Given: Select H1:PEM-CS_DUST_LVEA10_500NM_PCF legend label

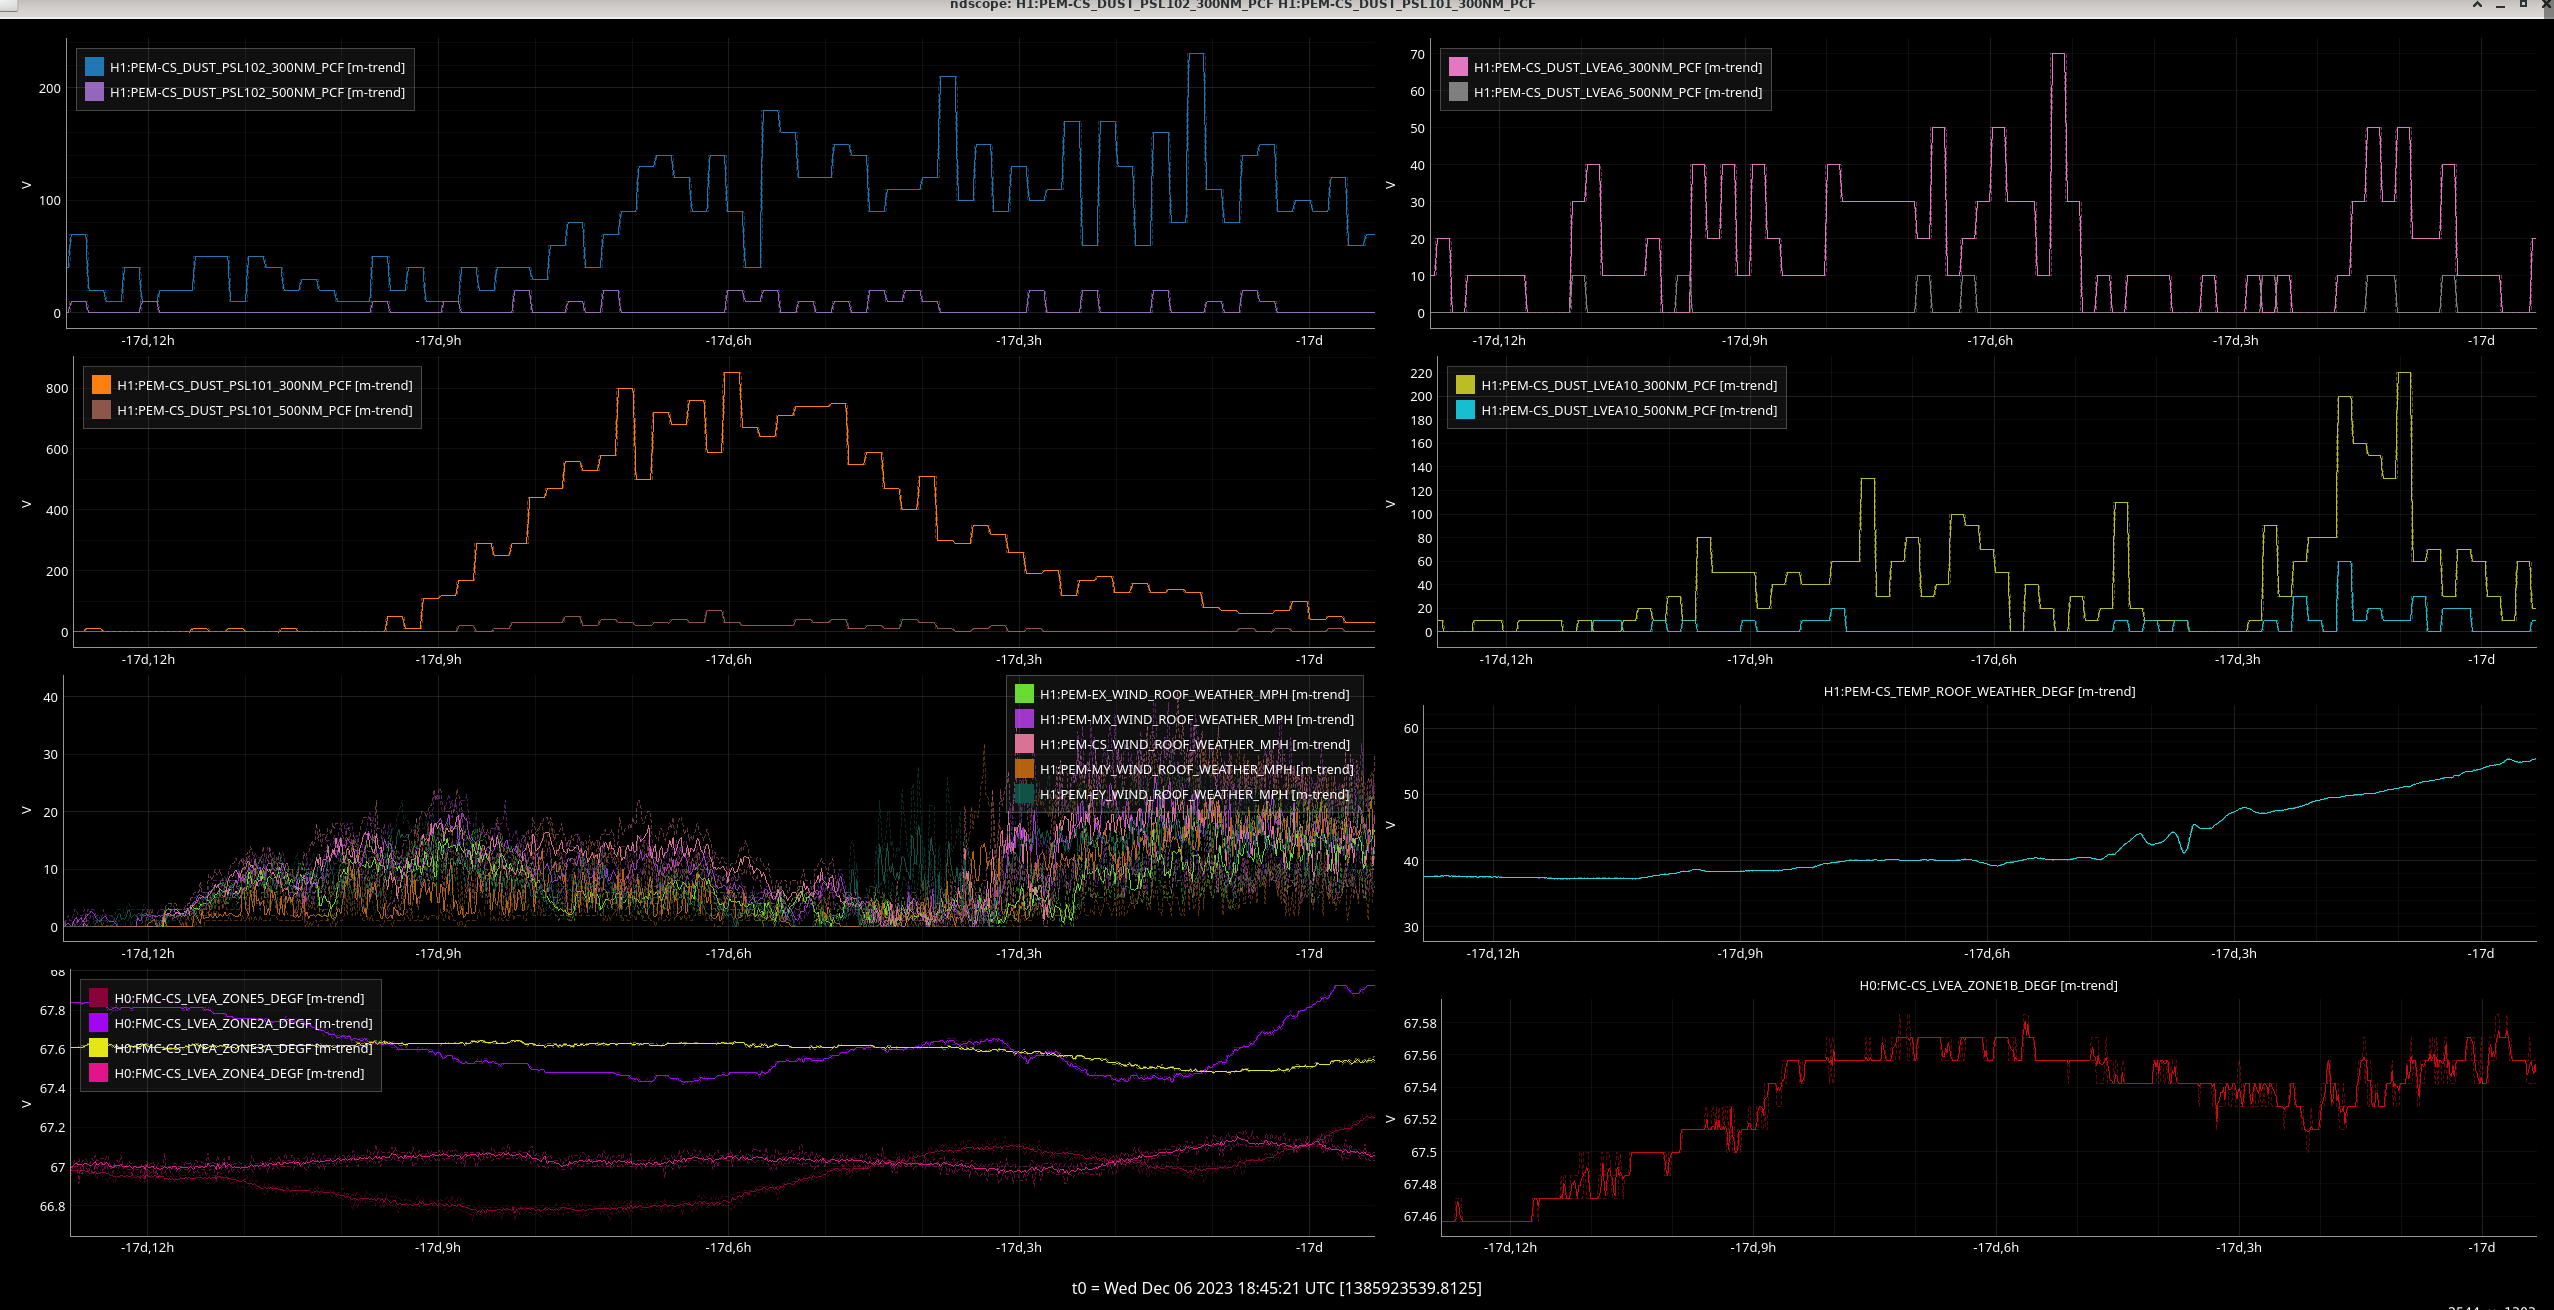Looking at the screenshot, I should pyautogui.click(x=1629, y=410).
